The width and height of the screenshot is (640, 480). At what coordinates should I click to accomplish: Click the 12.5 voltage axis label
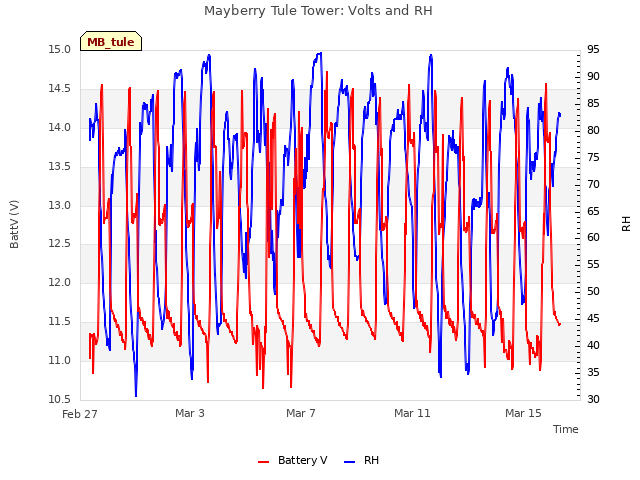click(60, 244)
